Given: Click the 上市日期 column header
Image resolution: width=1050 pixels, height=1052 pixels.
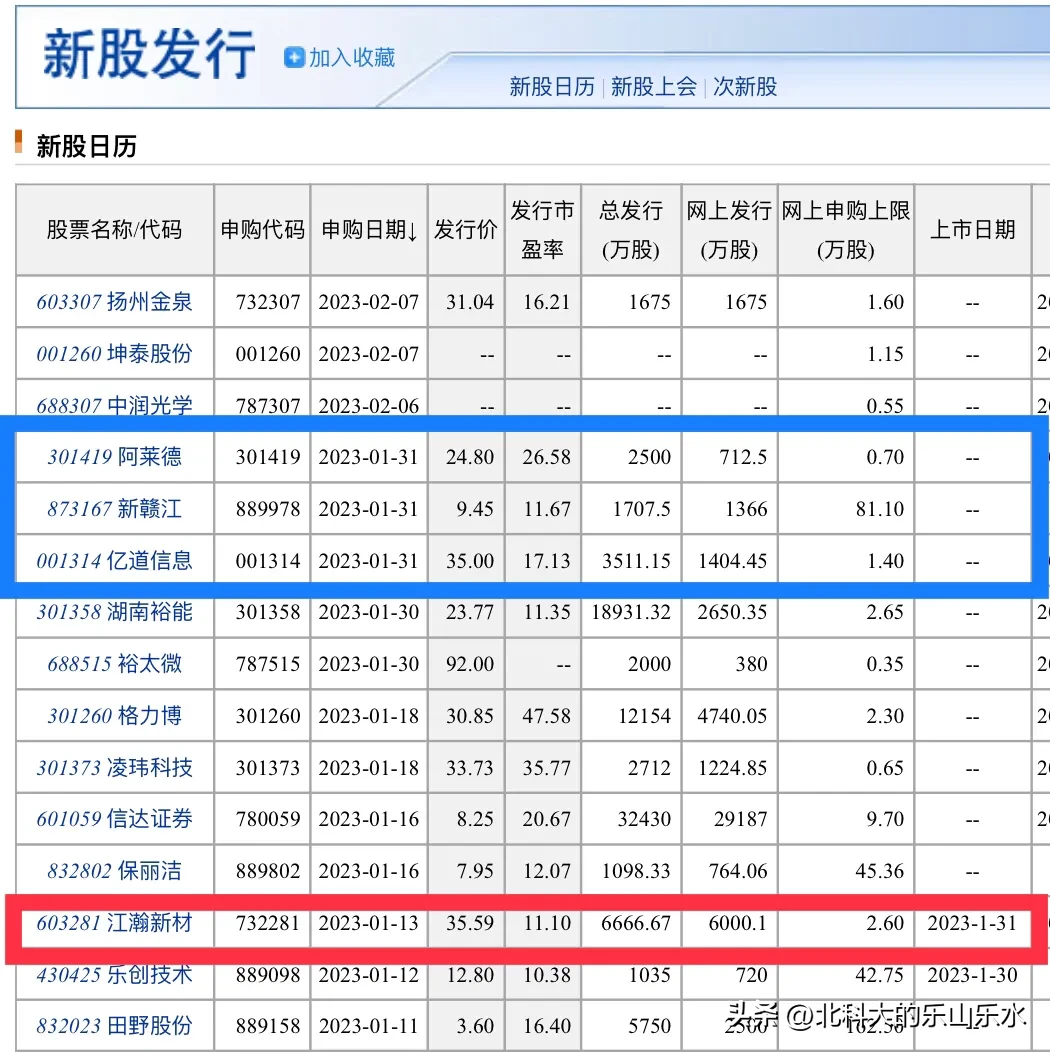Looking at the screenshot, I should [972, 229].
